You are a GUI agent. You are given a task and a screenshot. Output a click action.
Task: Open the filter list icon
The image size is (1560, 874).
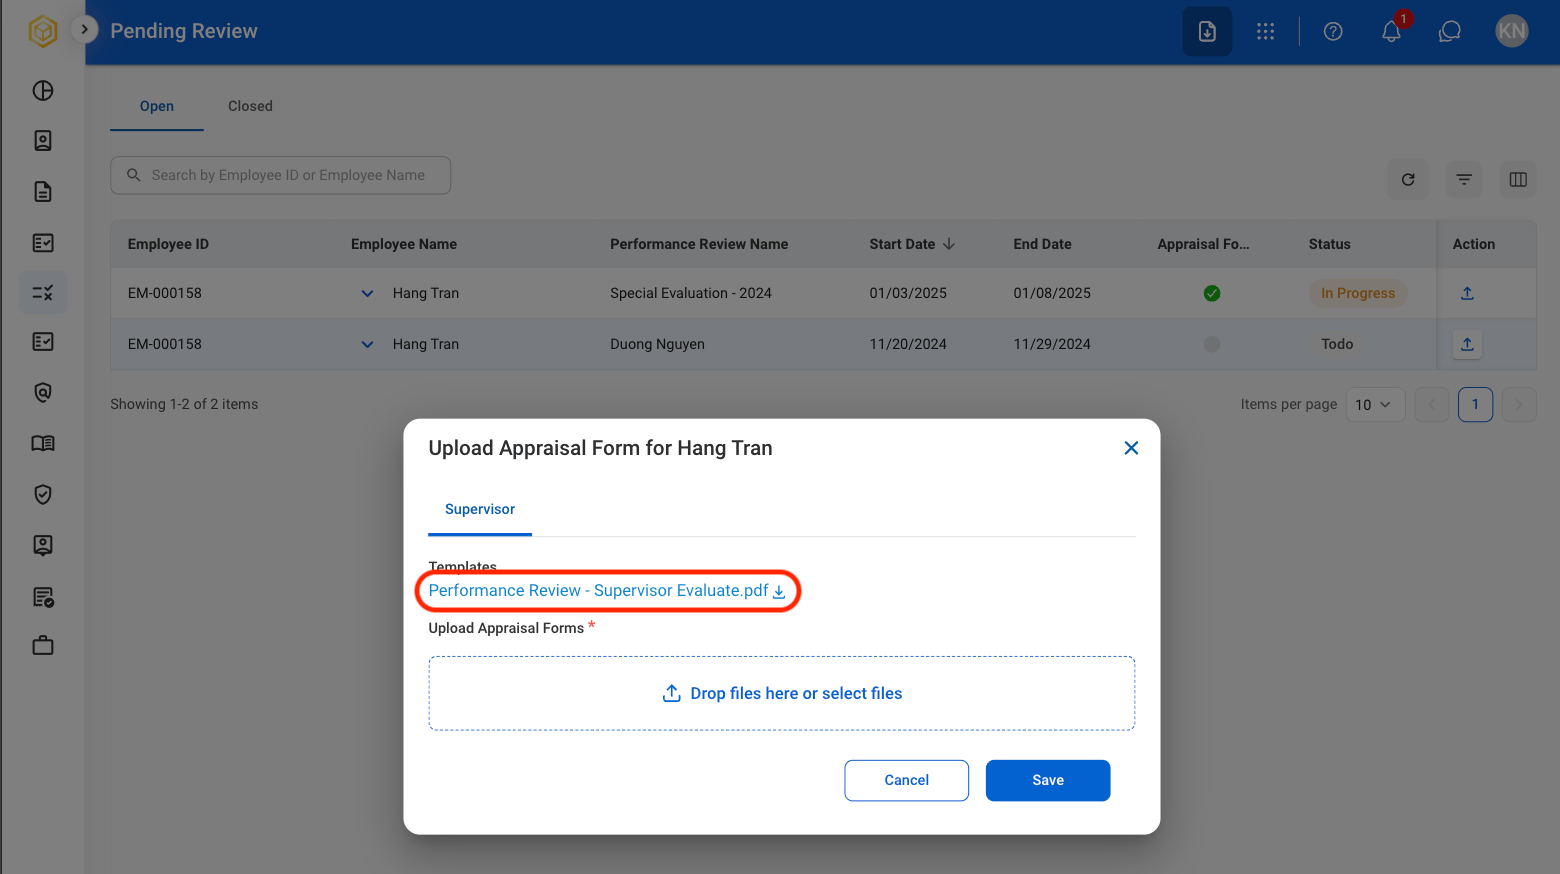coord(1464,180)
